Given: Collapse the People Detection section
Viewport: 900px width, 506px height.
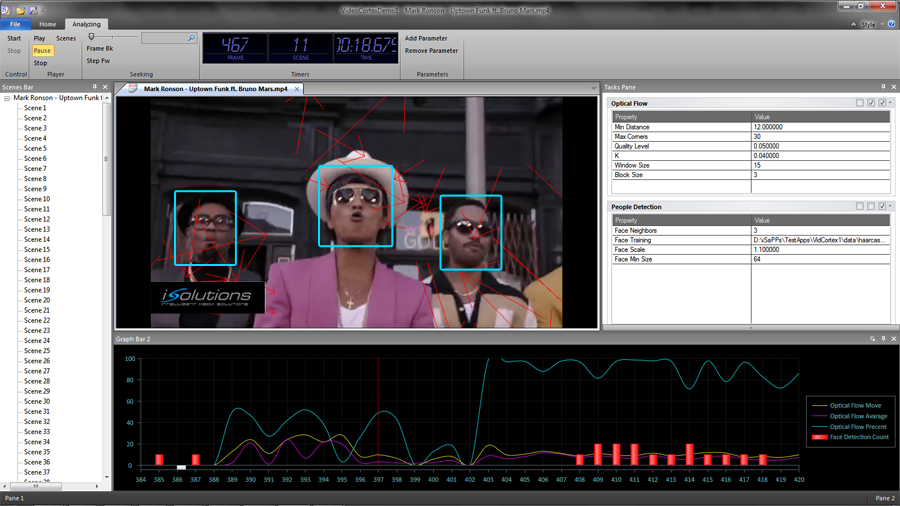Looking at the screenshot, I should click(890, 205).
